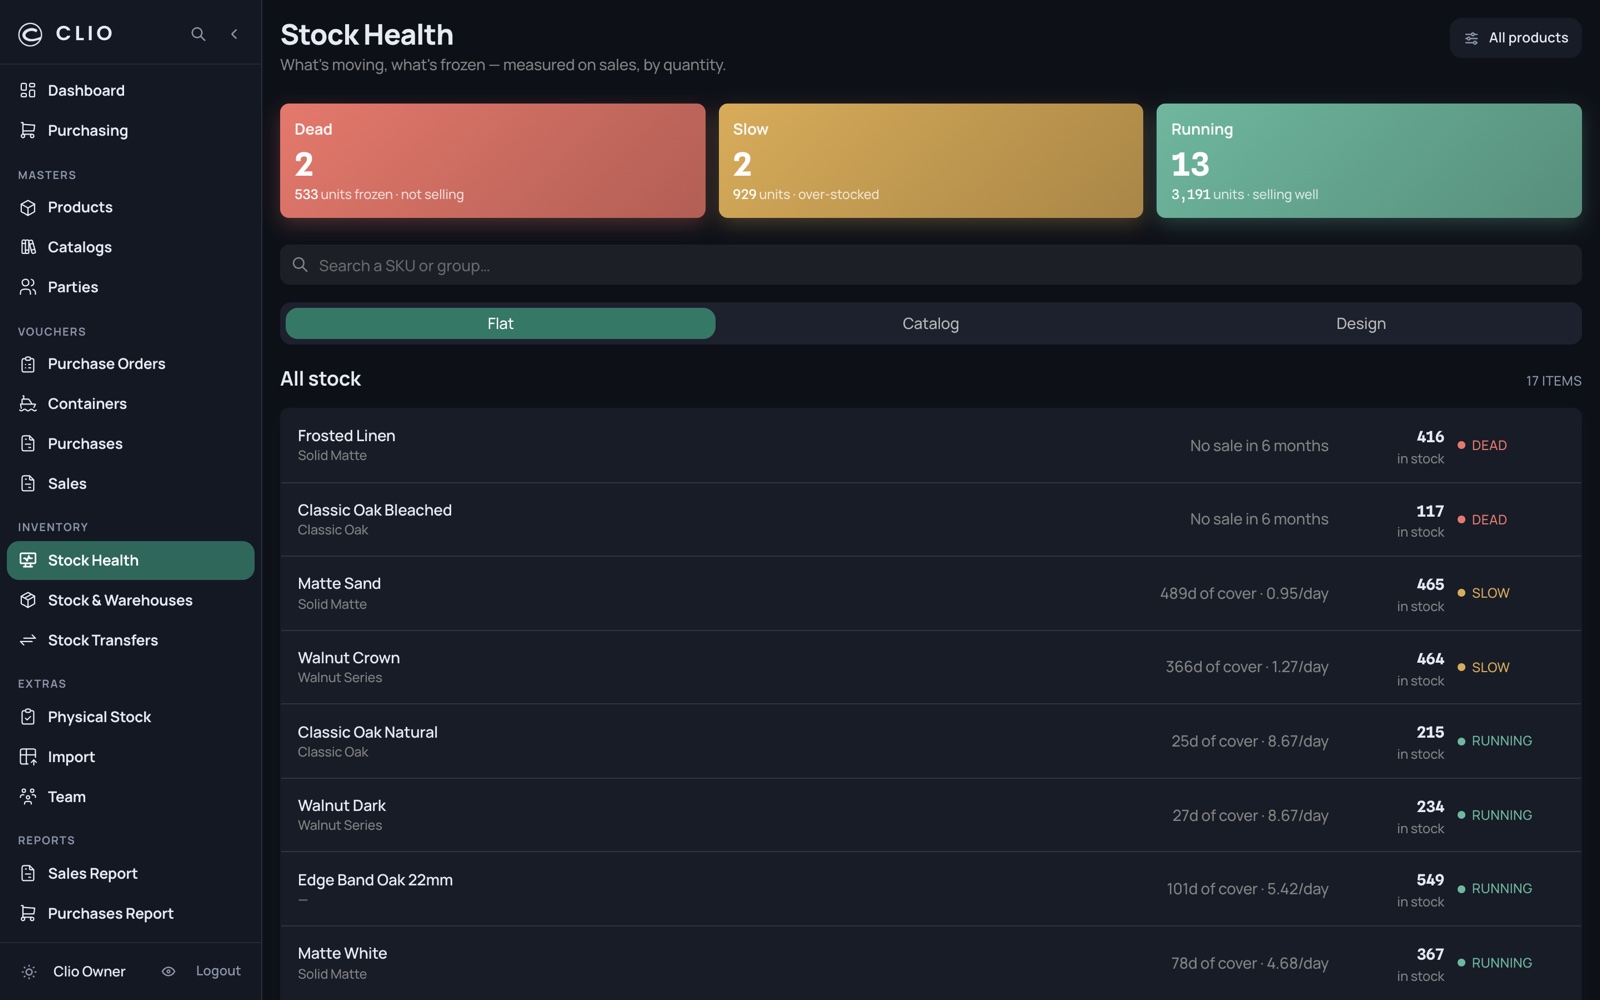Click the Sales document icon
Screen dimensions: 1600x1000
click(x=28, y=484)
